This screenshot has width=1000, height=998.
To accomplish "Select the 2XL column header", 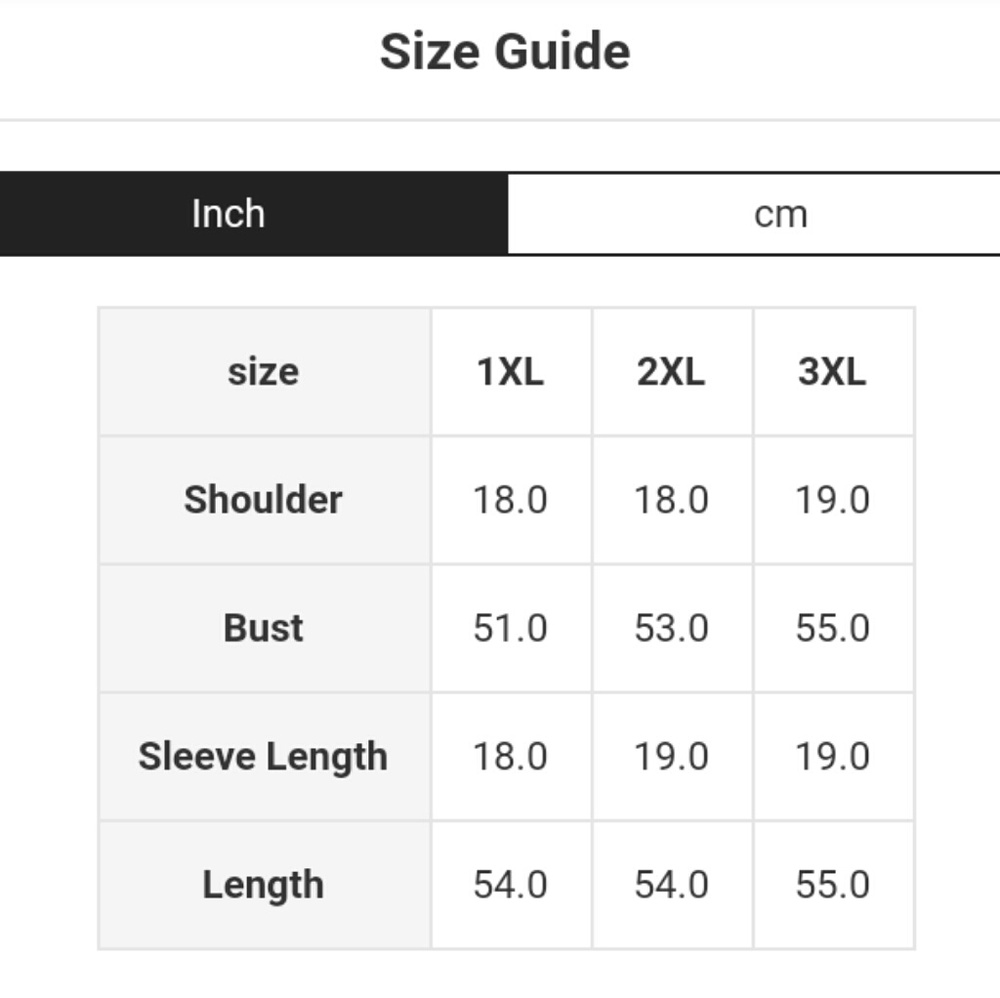I will (671, 372).
